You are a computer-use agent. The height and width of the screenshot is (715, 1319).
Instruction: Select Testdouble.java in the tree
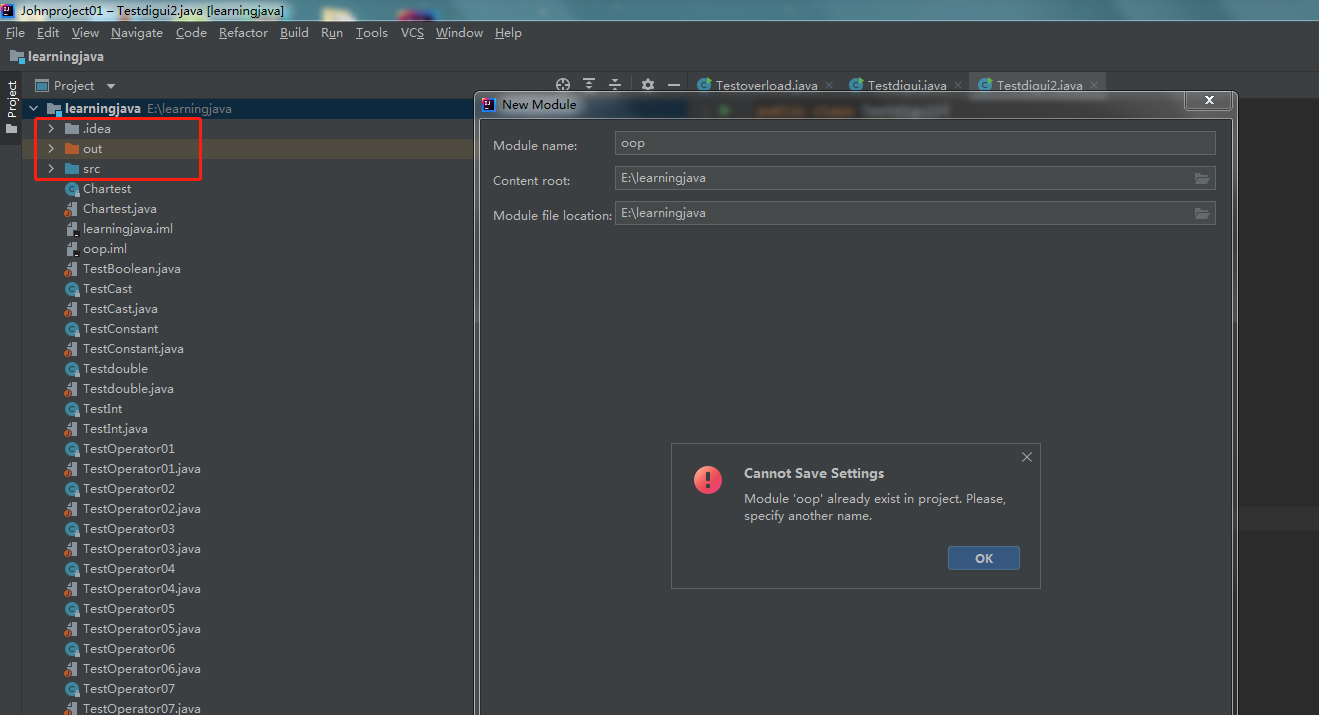[128, 389]
